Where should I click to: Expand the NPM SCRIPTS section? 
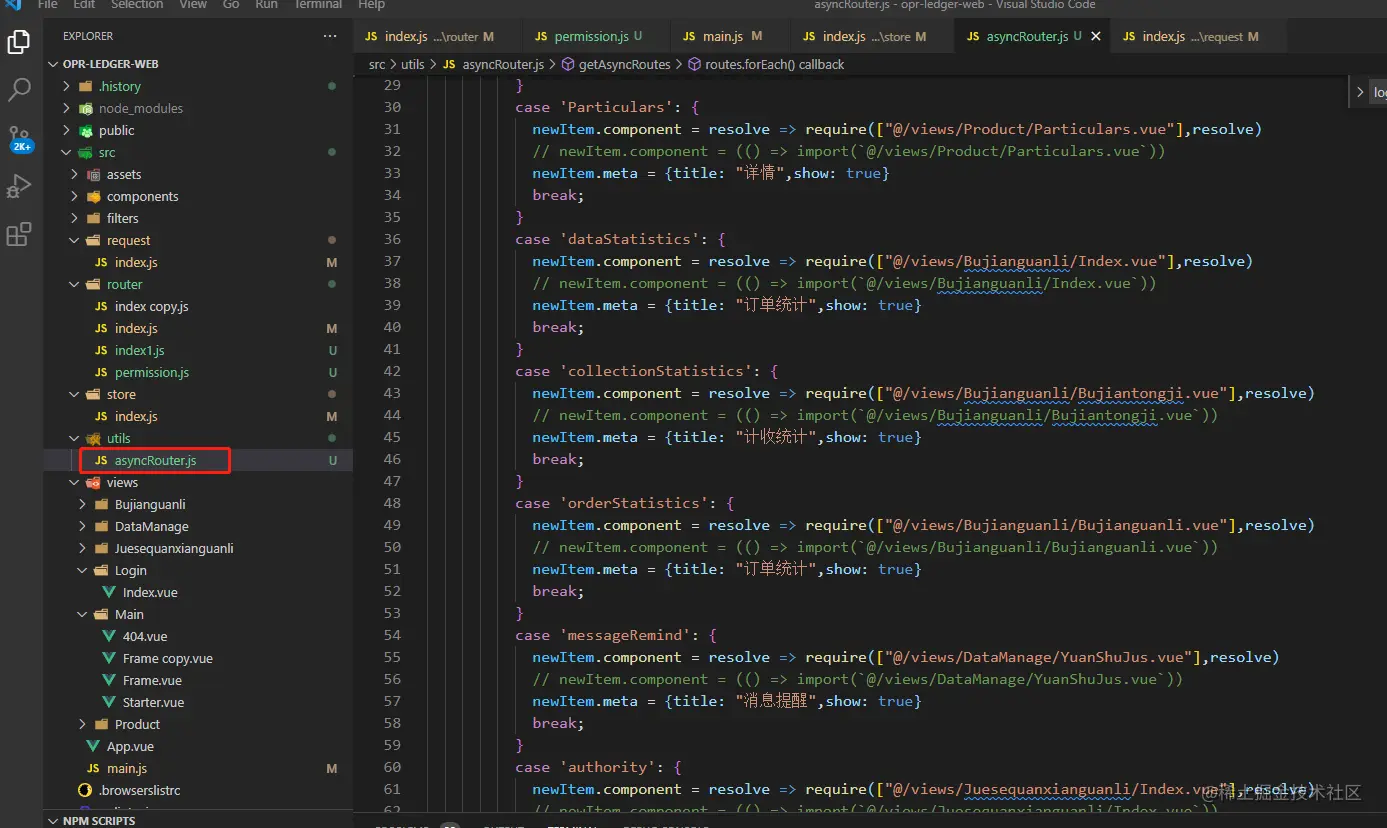[198, 820]
